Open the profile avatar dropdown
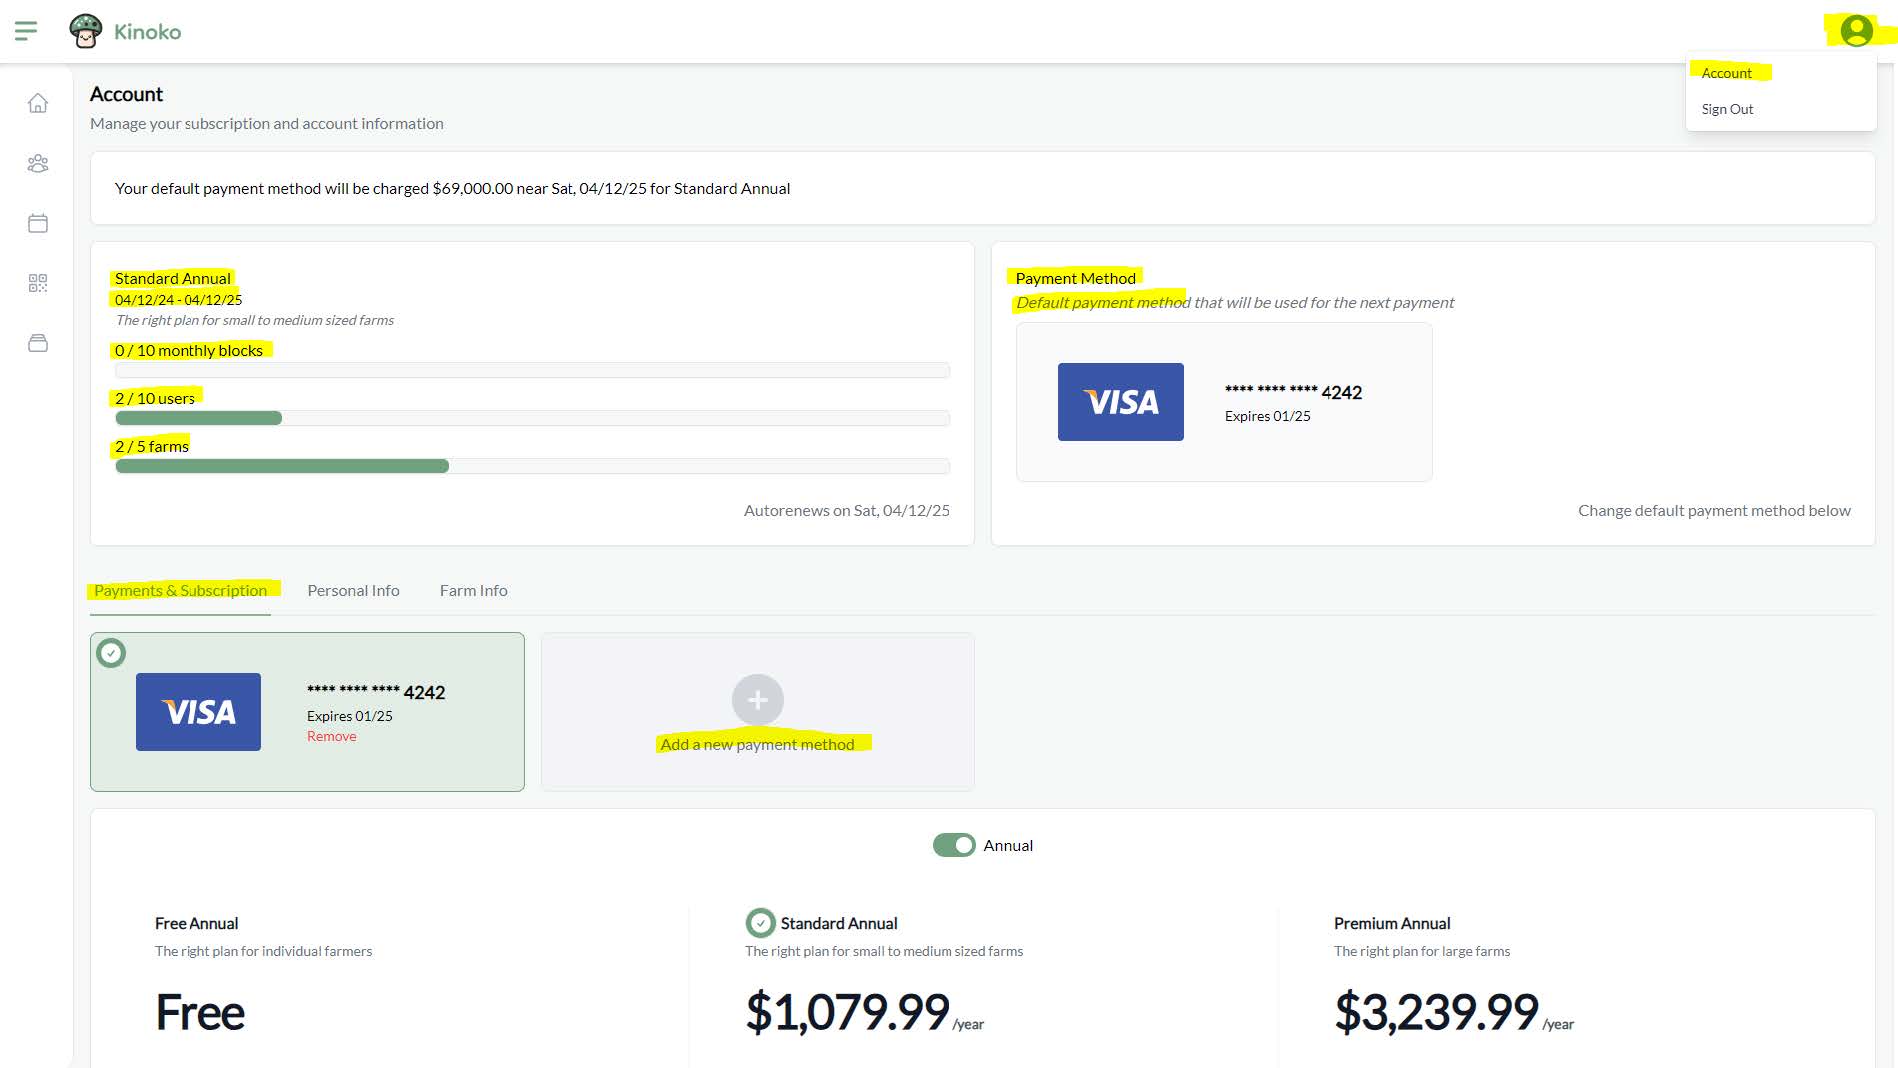The height and width of the screenshot is (1068, 1898). 1856,31
